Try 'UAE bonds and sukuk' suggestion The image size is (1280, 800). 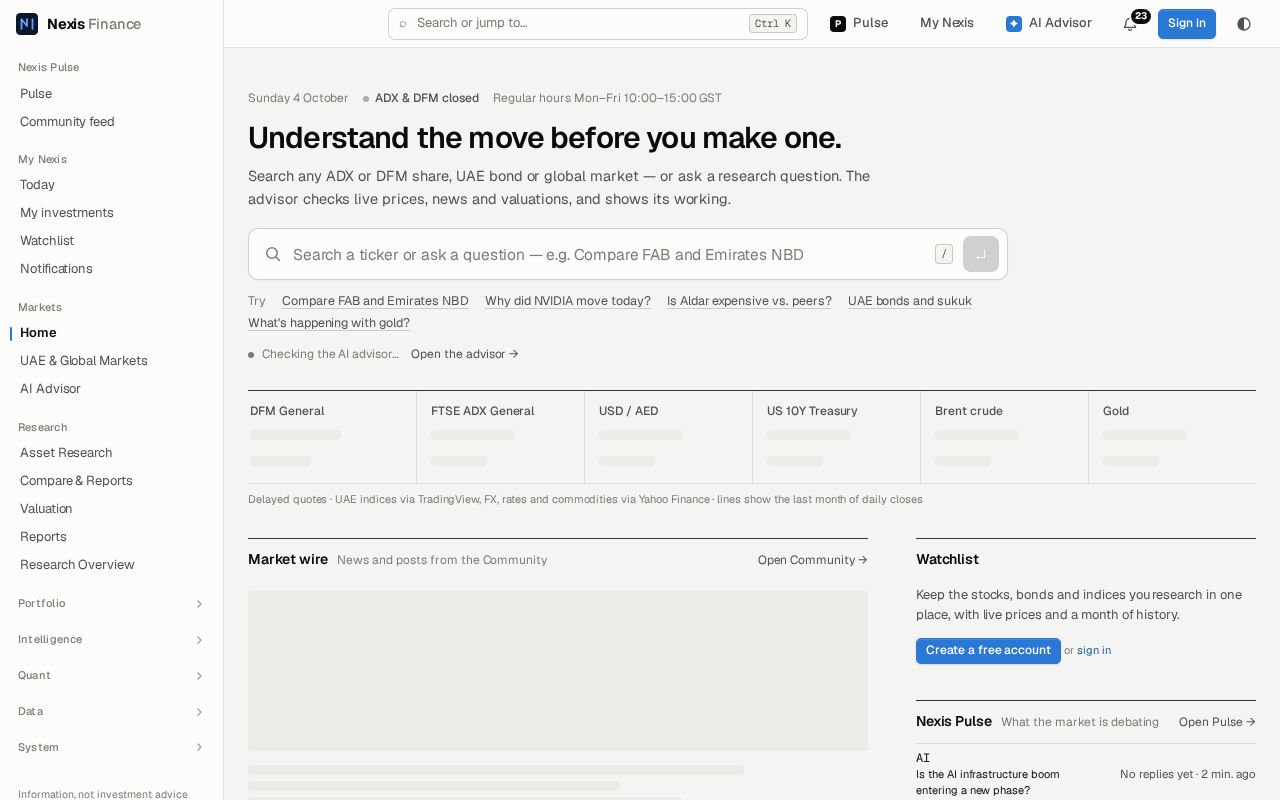[x=910, y=301]
